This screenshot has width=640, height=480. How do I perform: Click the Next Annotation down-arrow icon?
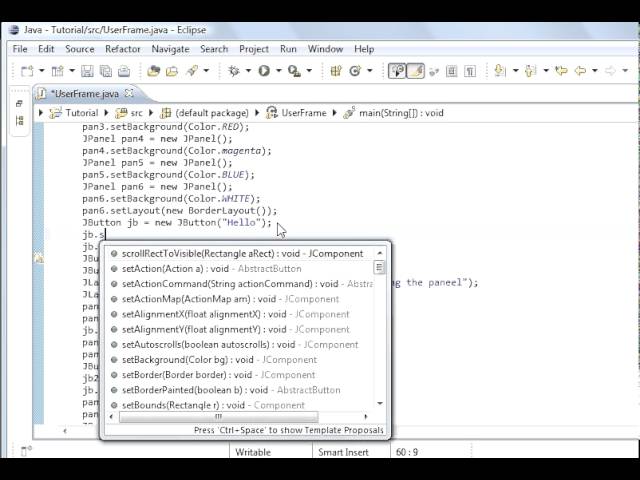point(500,71)
